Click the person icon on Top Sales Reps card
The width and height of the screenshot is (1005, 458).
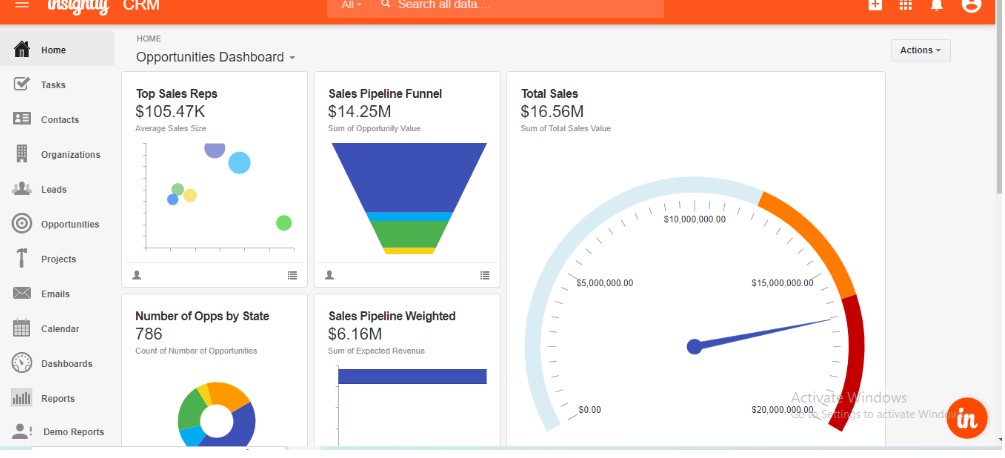tap(137, 275)
